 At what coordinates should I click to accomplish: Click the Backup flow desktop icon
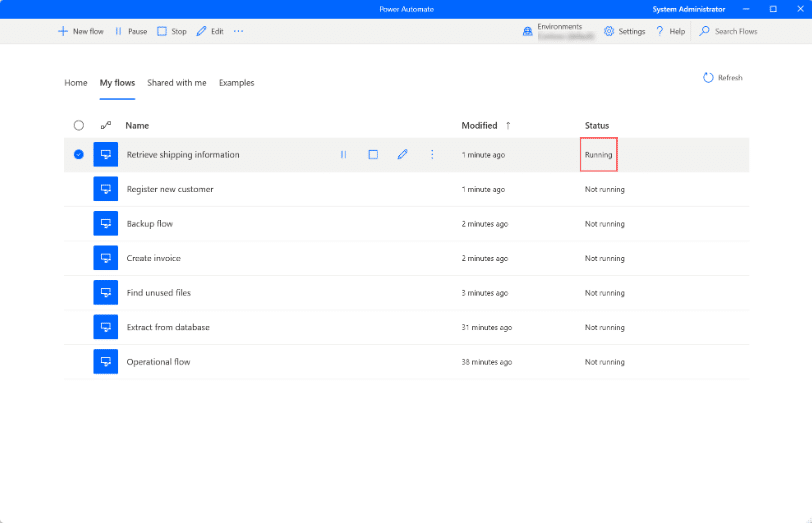[105, 224]
